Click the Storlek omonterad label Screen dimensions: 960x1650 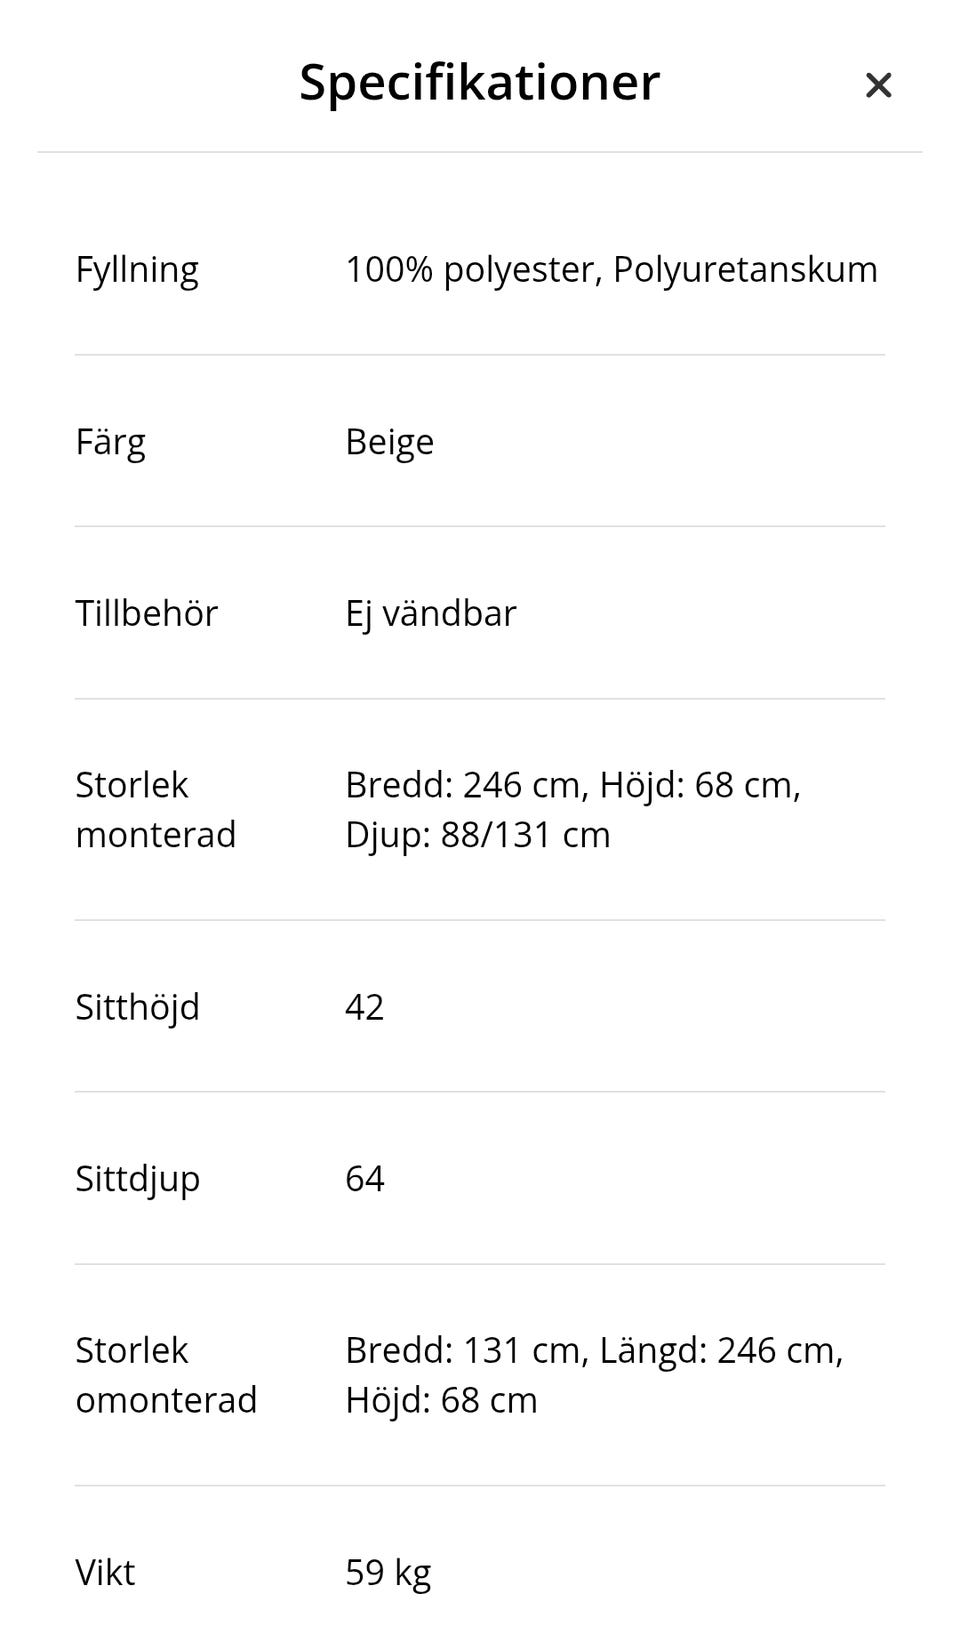click(x=165, y=1375)
